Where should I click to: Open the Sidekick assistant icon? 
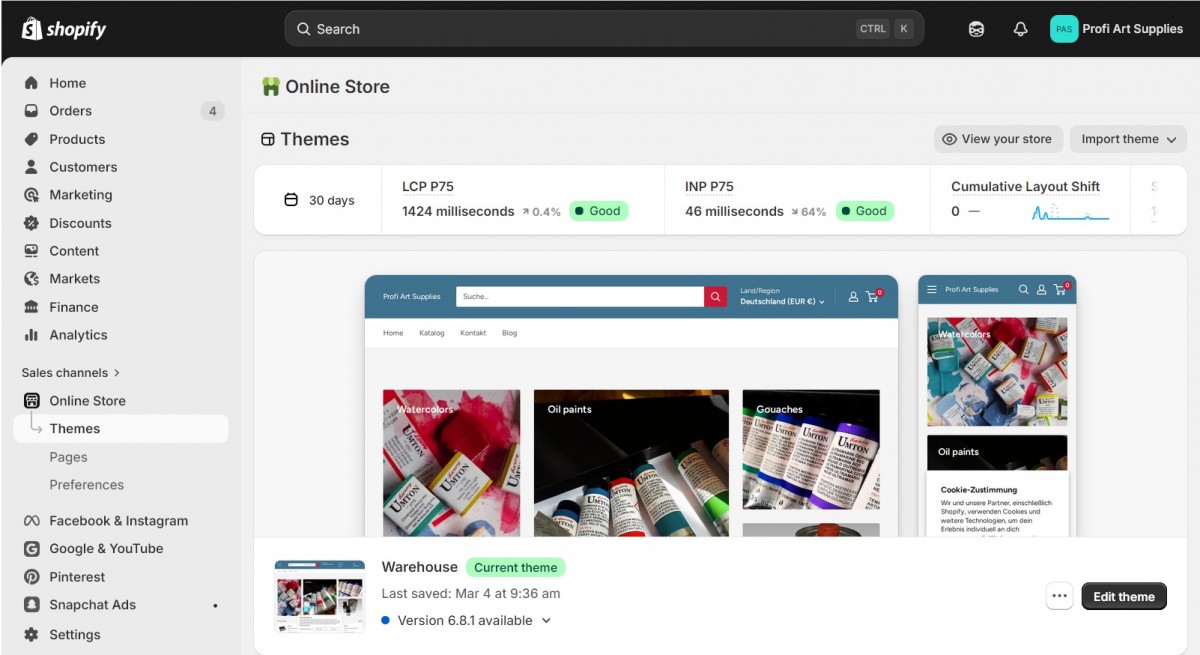976,29
